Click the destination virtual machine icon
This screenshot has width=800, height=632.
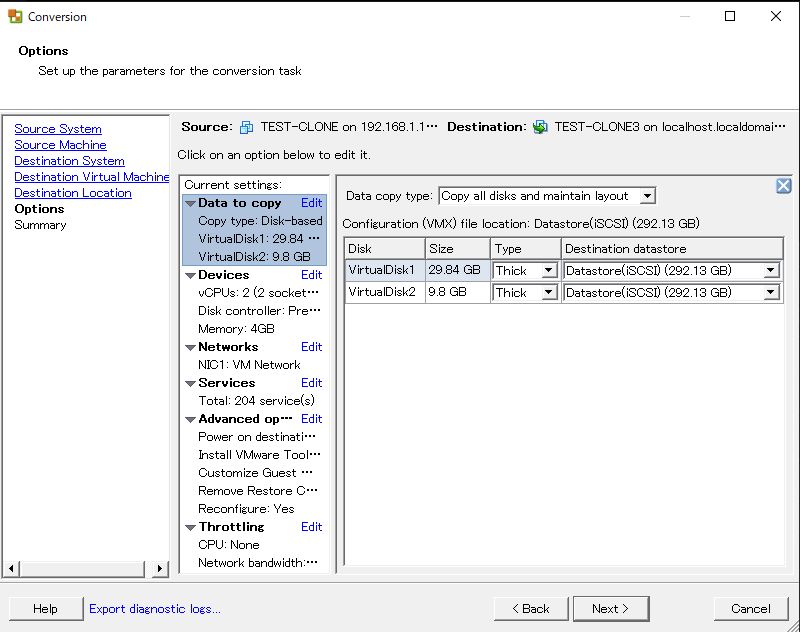pyautogui.click(x=540, y=127)
